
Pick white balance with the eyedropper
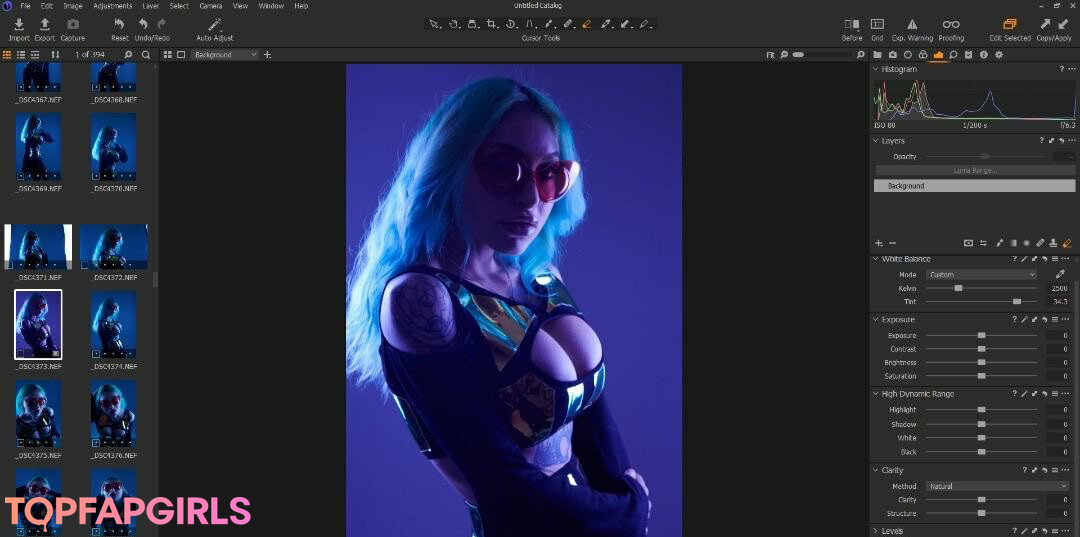1060,274
